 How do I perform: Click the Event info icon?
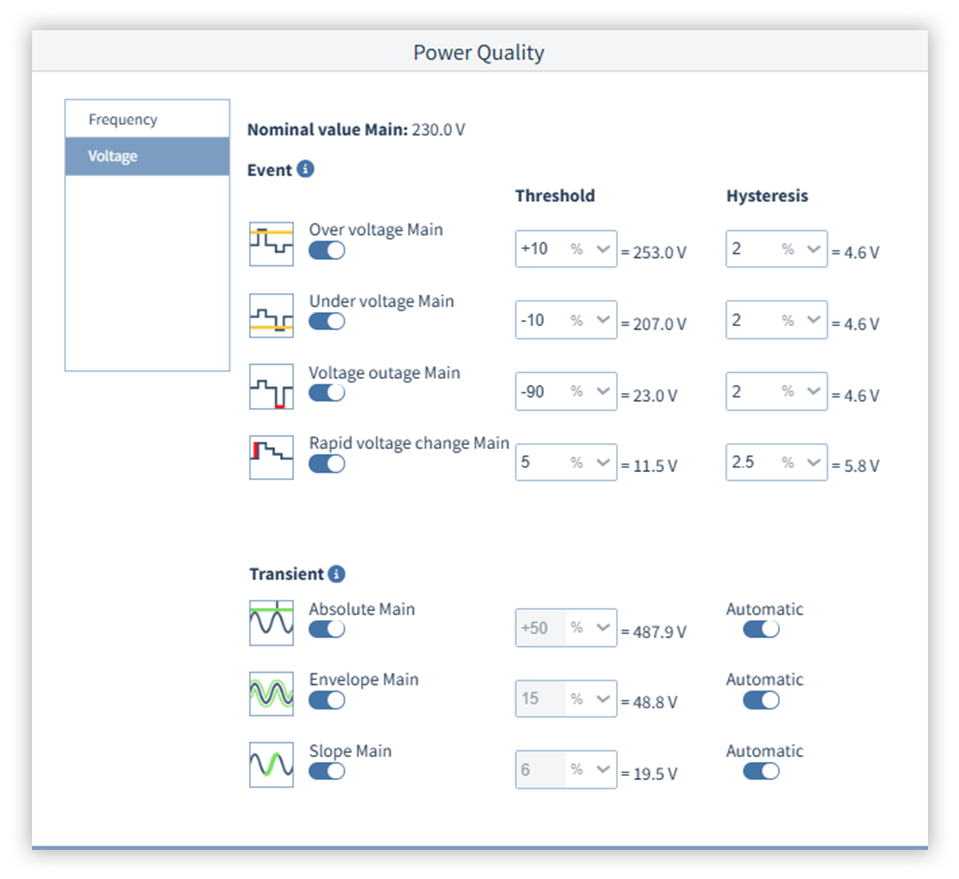[x=306, y=169]
